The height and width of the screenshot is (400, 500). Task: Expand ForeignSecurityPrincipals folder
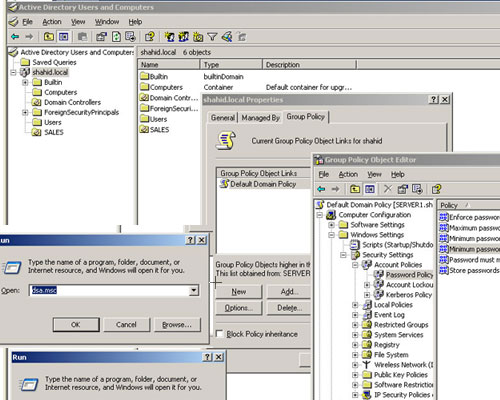[25, 112]
